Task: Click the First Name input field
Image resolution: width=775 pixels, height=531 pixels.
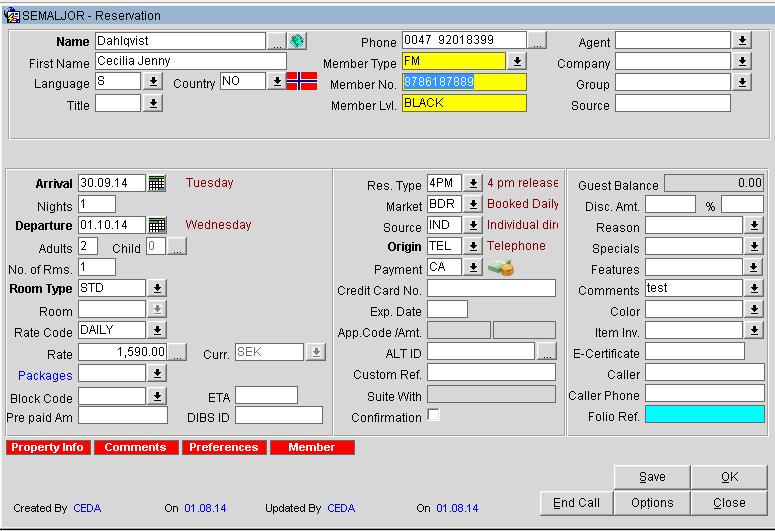Action: (x=191, y=61)
